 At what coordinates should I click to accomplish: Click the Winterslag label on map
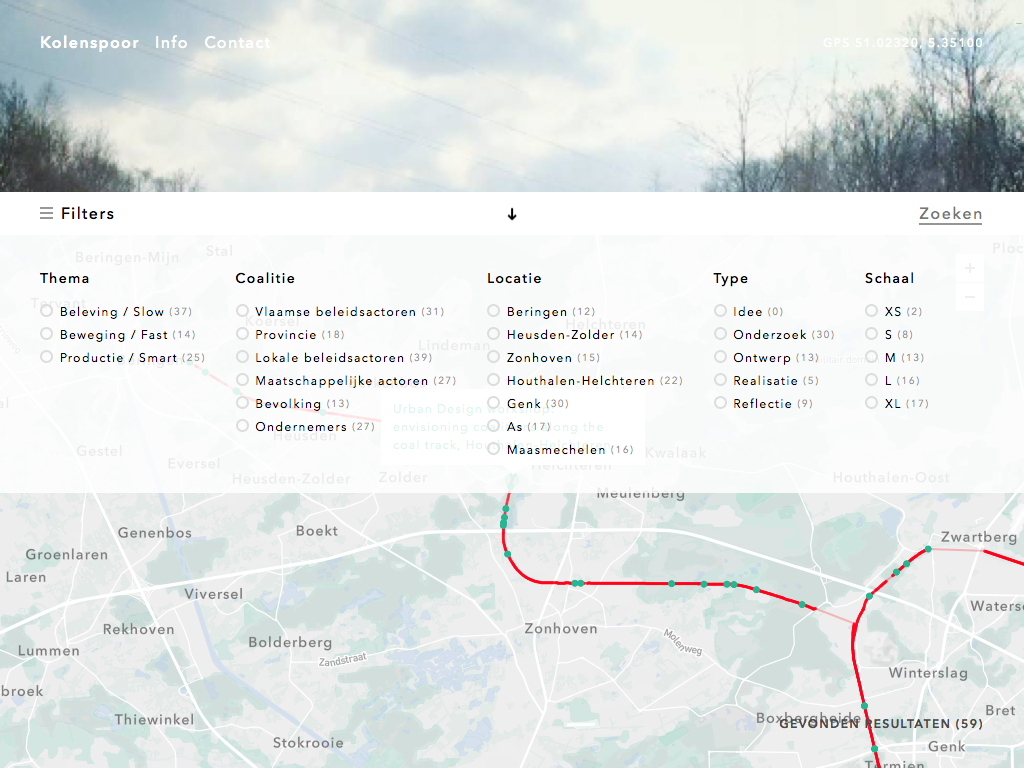click(928, 673)
